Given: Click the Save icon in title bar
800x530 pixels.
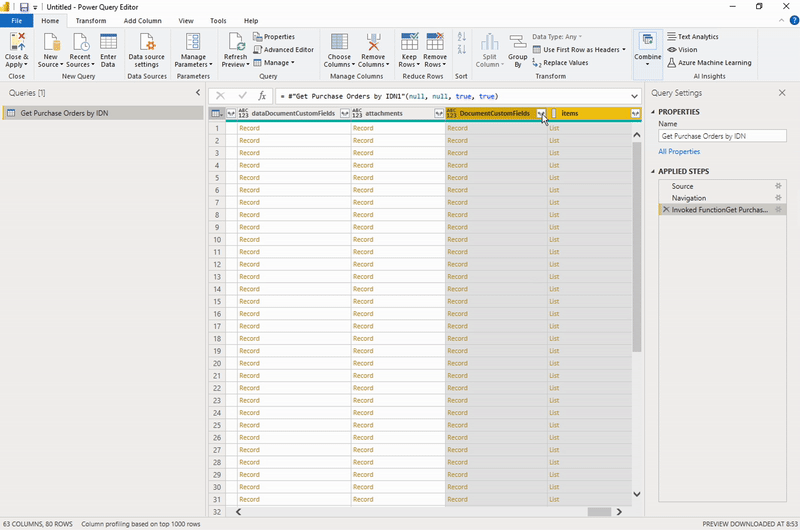Looking at the screenshot, I should click(x=23, y=7).
